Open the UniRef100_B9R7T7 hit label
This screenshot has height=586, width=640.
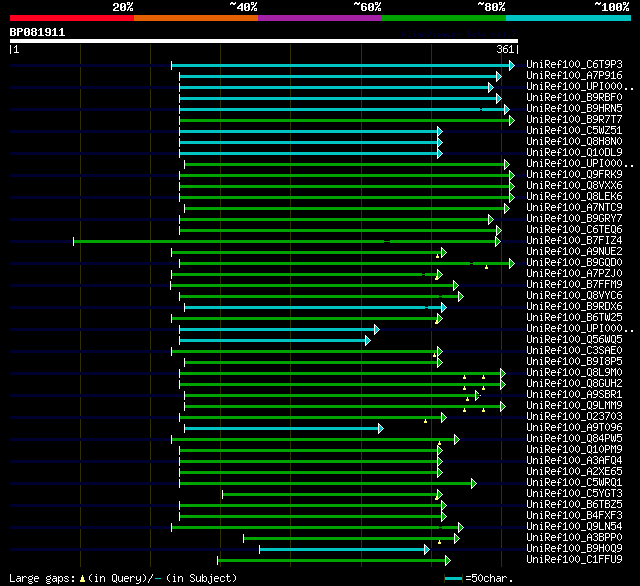coord(574,120)
